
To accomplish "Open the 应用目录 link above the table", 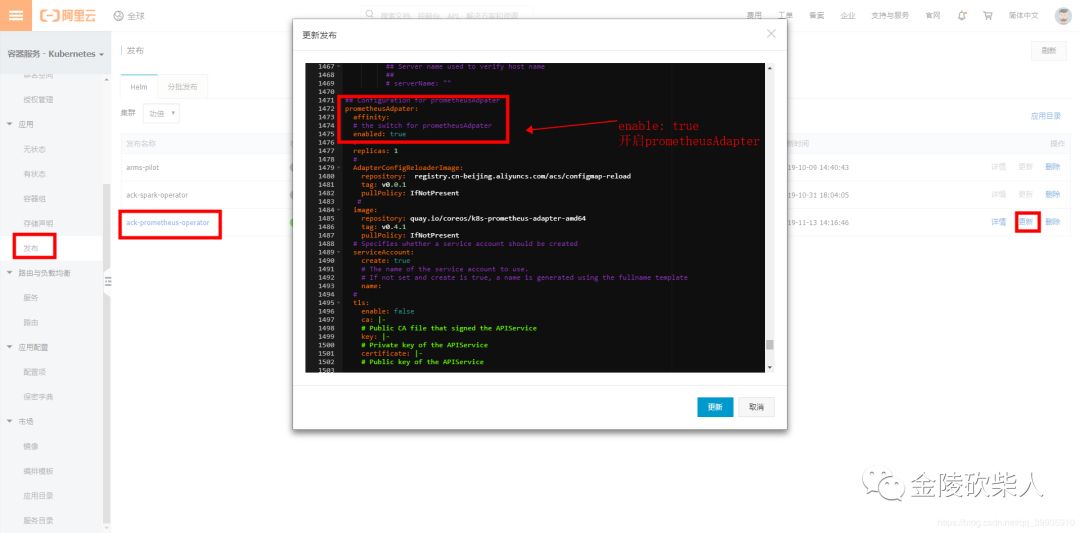I will 1046,116.
